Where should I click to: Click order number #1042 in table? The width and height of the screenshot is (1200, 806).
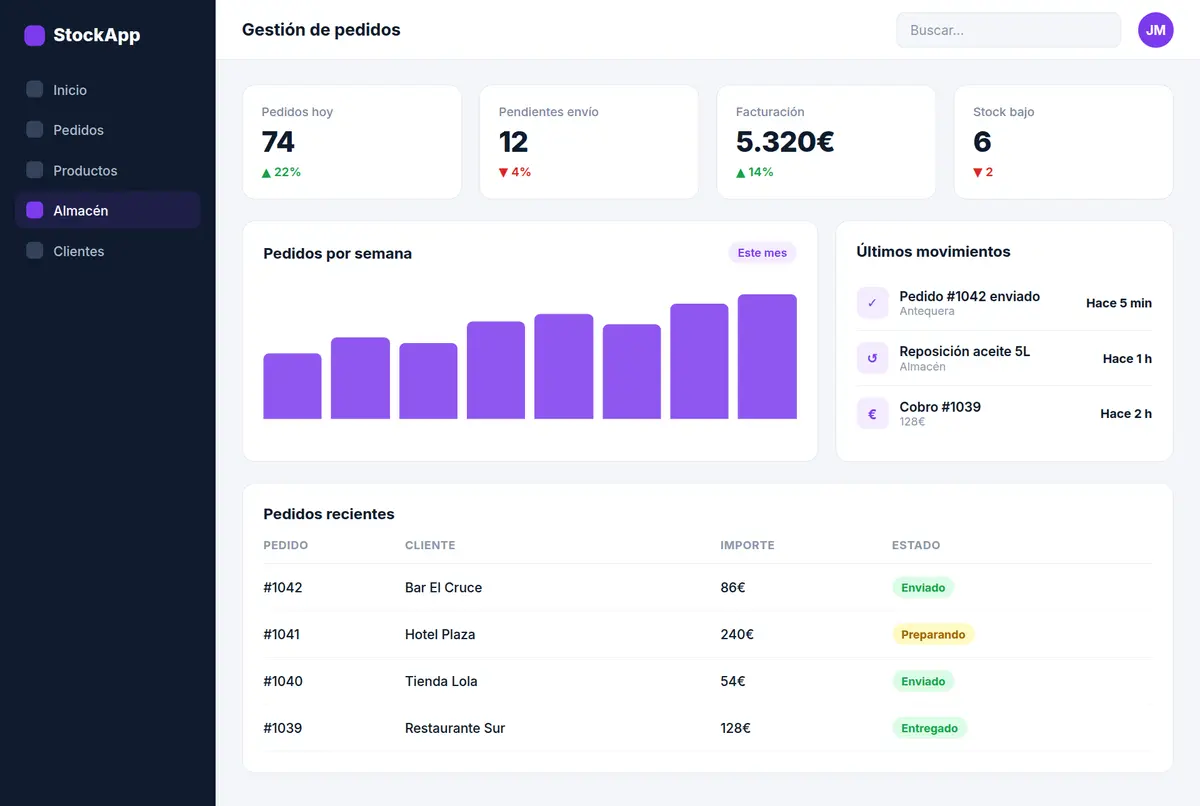tap(283, 587)
